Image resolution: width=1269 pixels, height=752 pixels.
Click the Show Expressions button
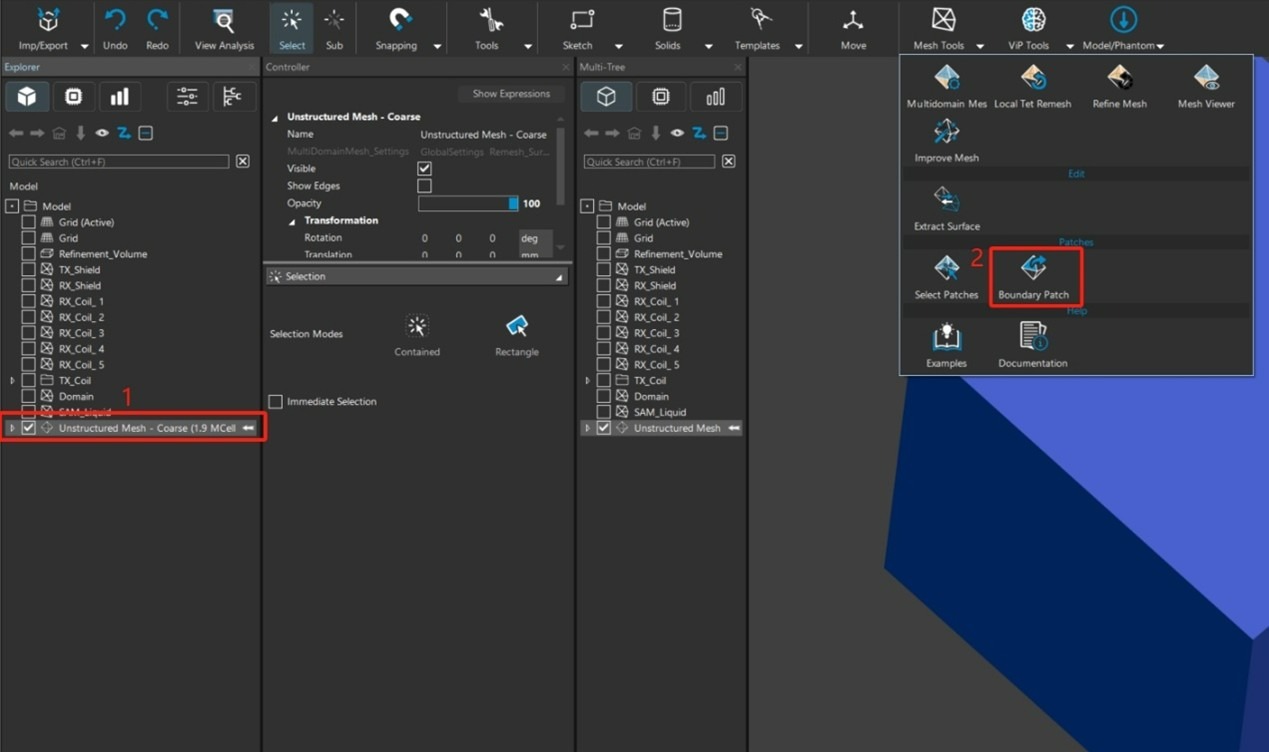pos(511,94)
